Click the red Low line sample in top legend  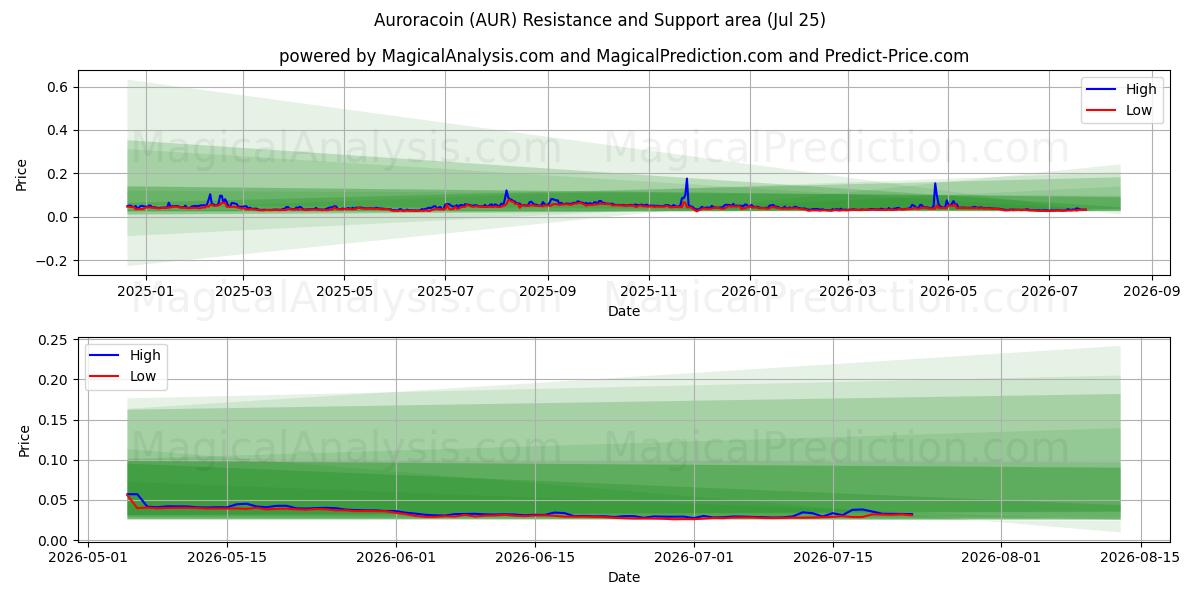pos(1103,111)
